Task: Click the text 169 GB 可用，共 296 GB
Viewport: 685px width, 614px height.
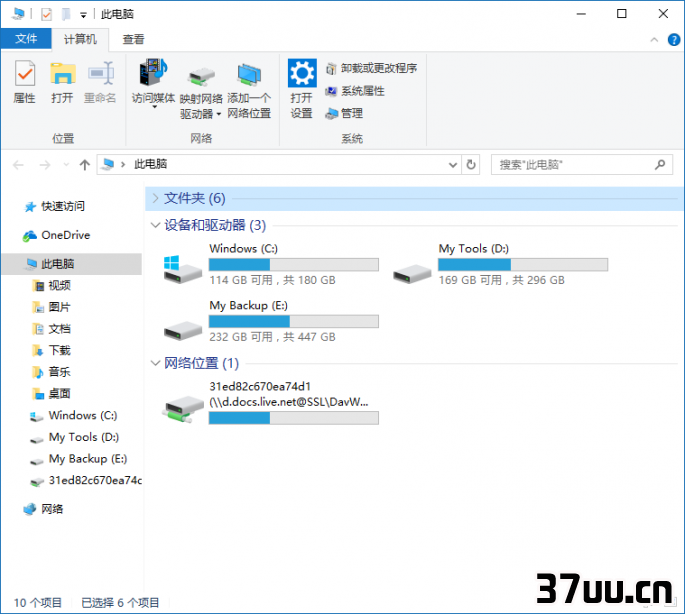Action: pyautogui.click(x=502, y=280)
